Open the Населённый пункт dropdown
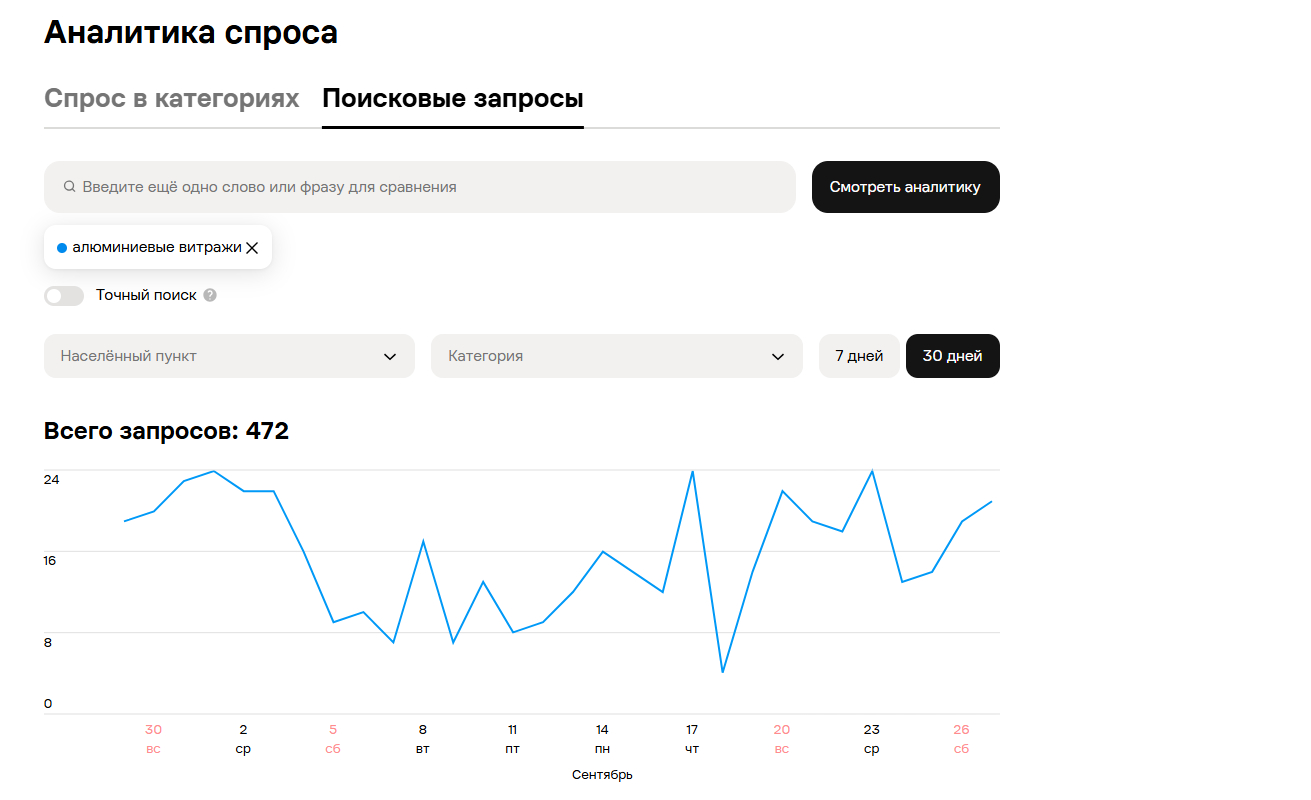 point(229,356)
